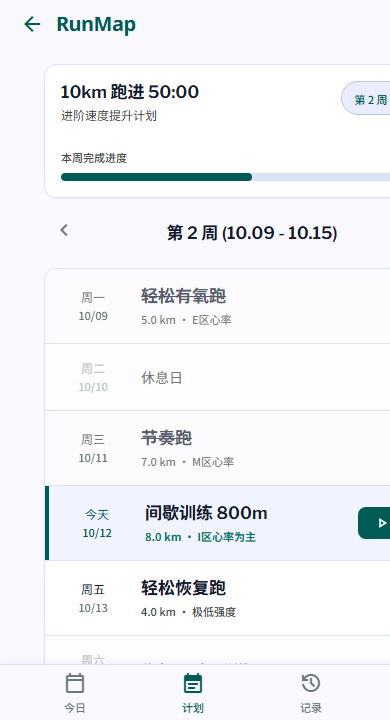
Task: Click the 今天 10/12 date label
Action: (97, 523)
